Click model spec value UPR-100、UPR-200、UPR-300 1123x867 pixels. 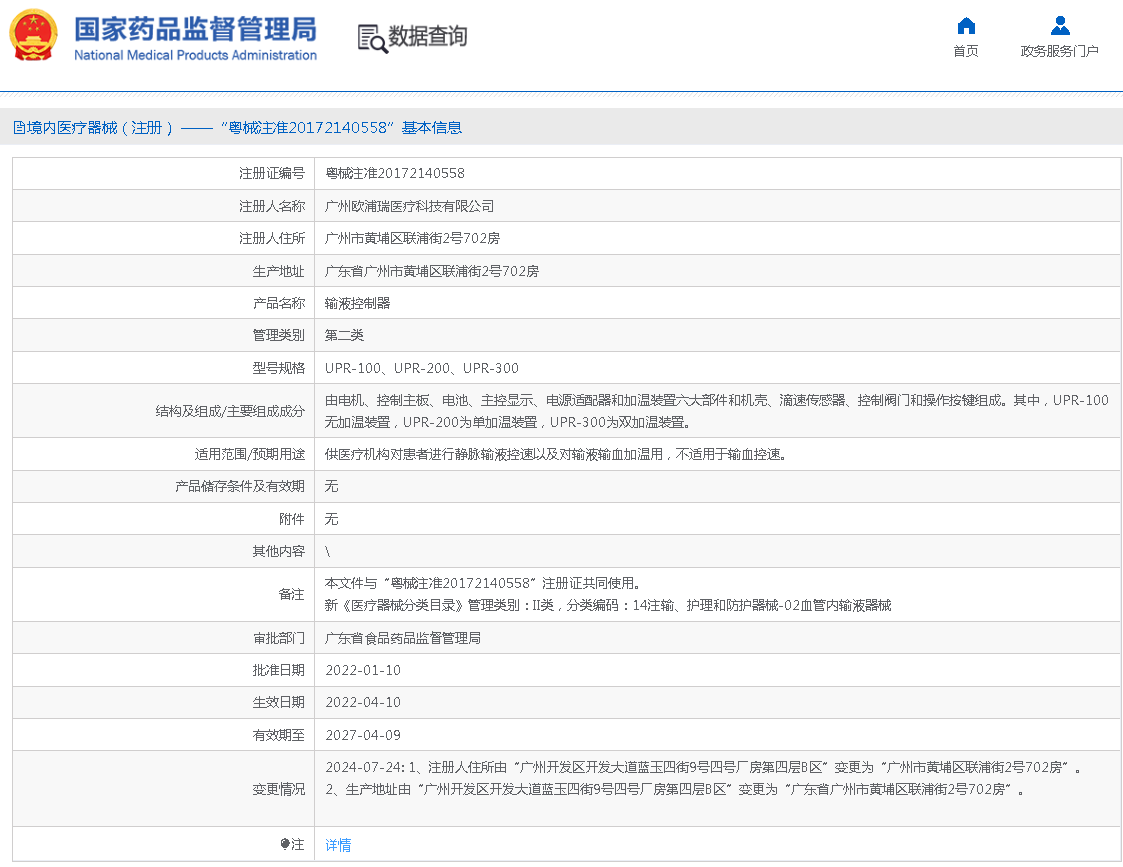tap(422, 368)
